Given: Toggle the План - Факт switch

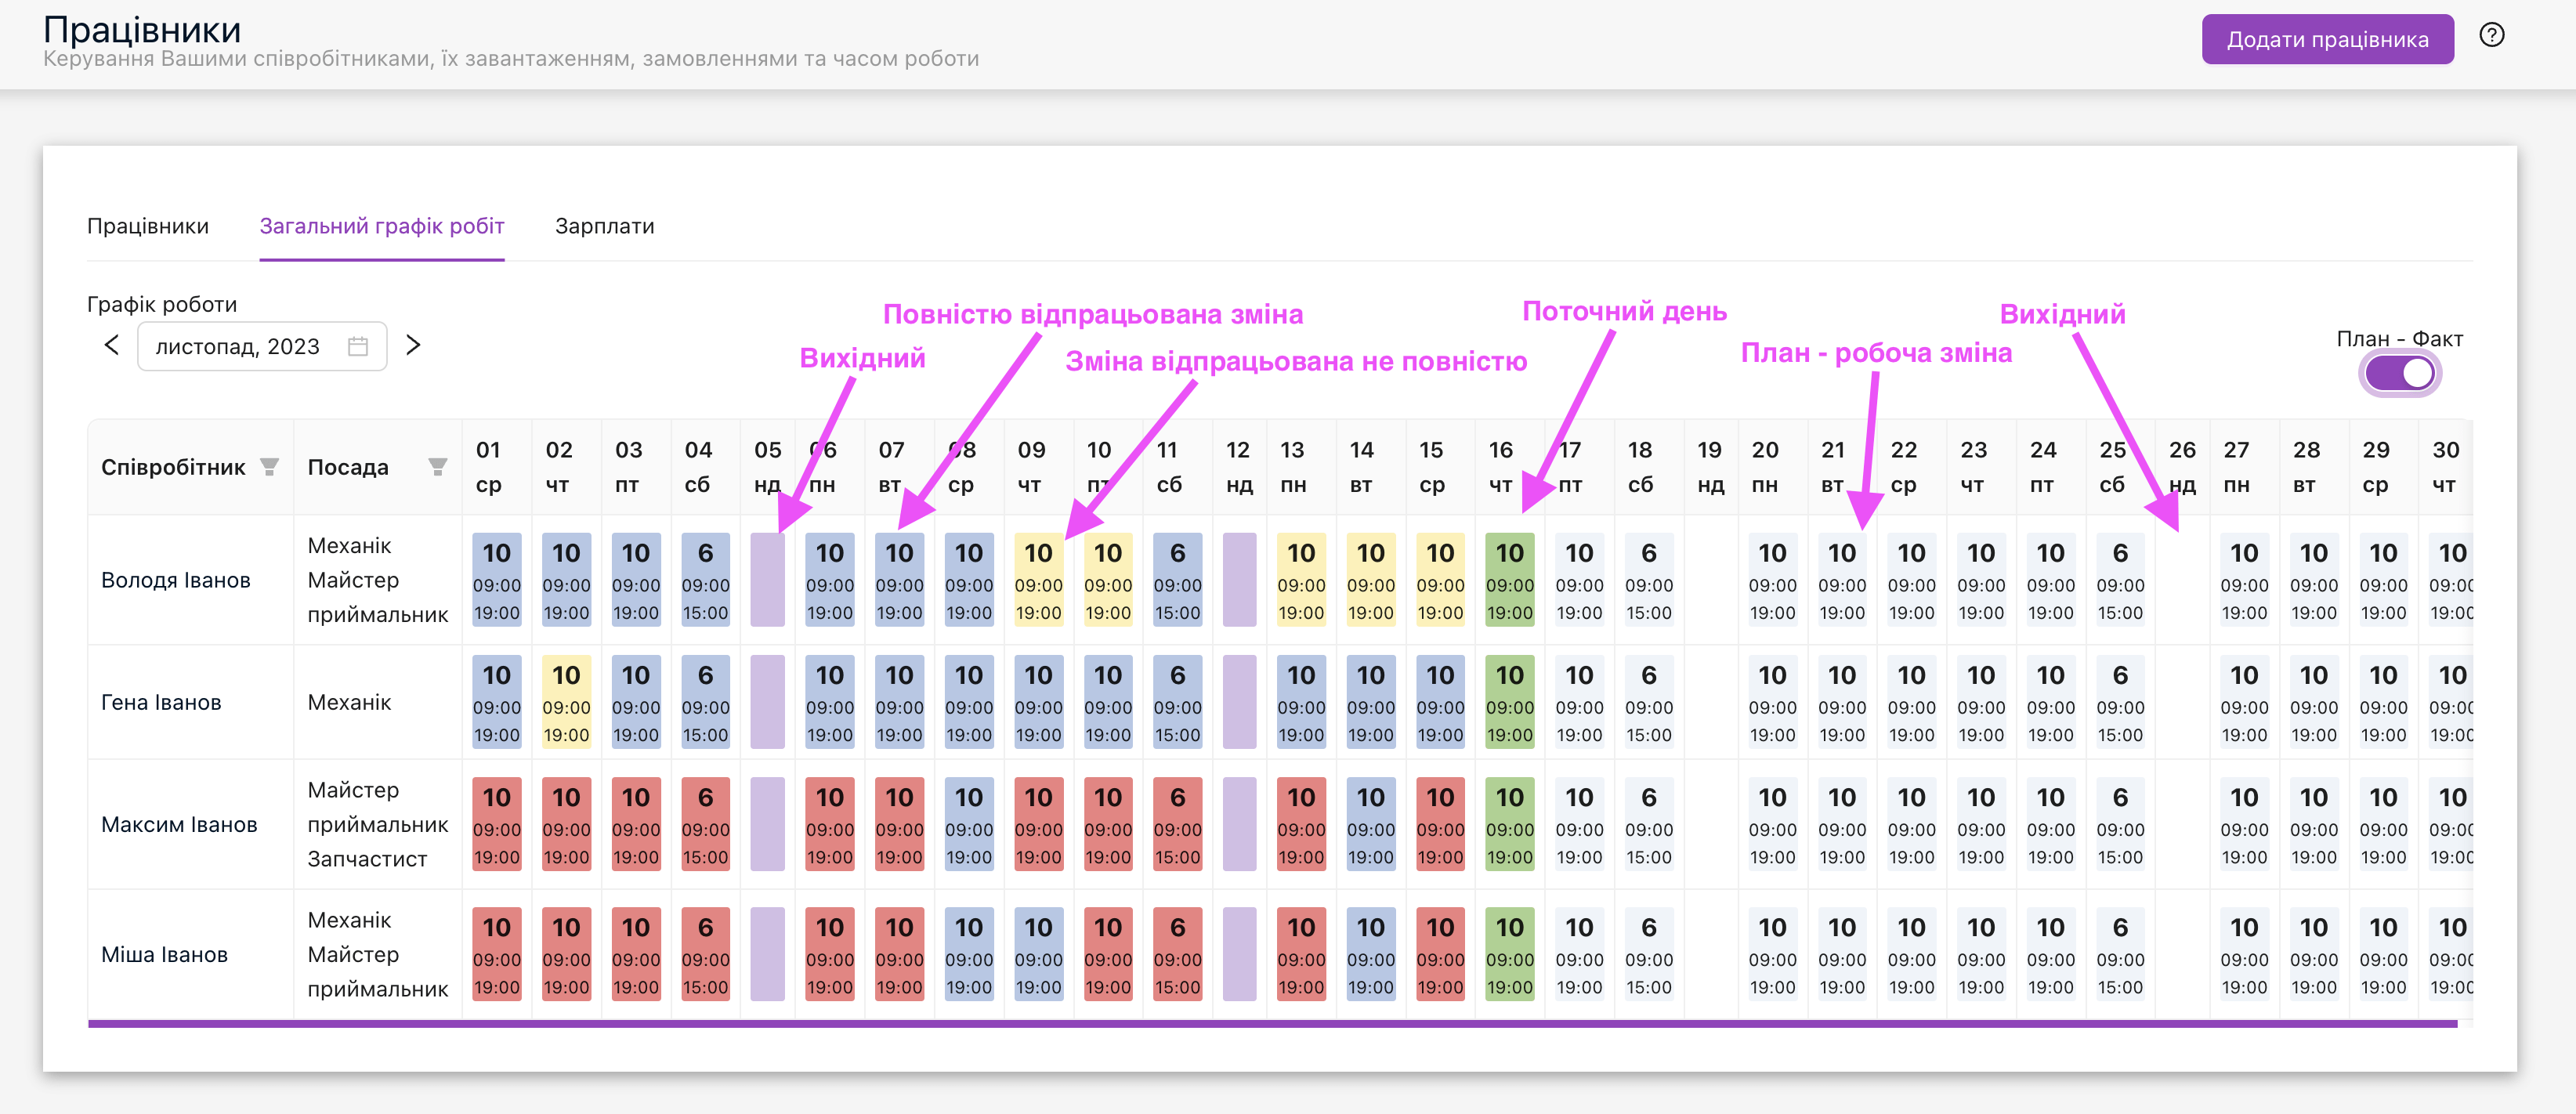Looking at the screenshot, I should [2399, 374].
